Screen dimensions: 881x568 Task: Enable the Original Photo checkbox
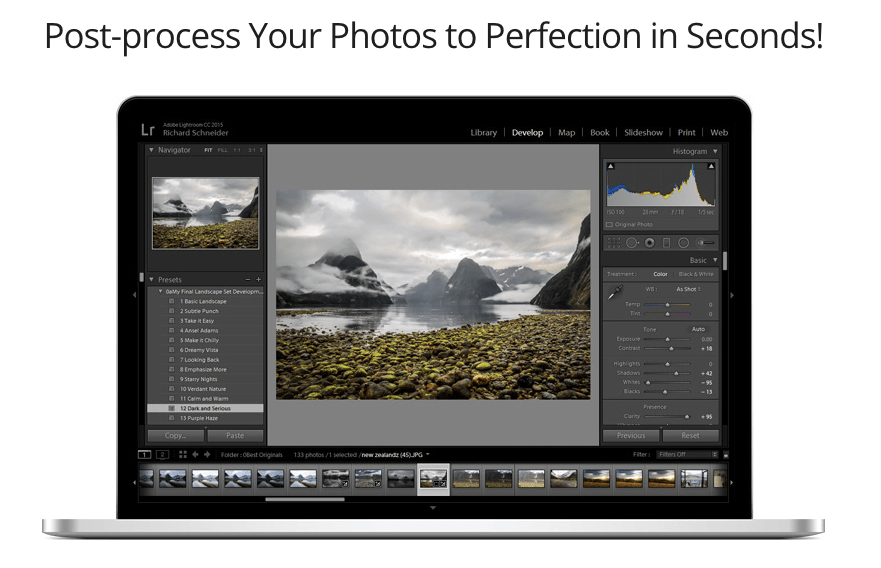point(609,225)
